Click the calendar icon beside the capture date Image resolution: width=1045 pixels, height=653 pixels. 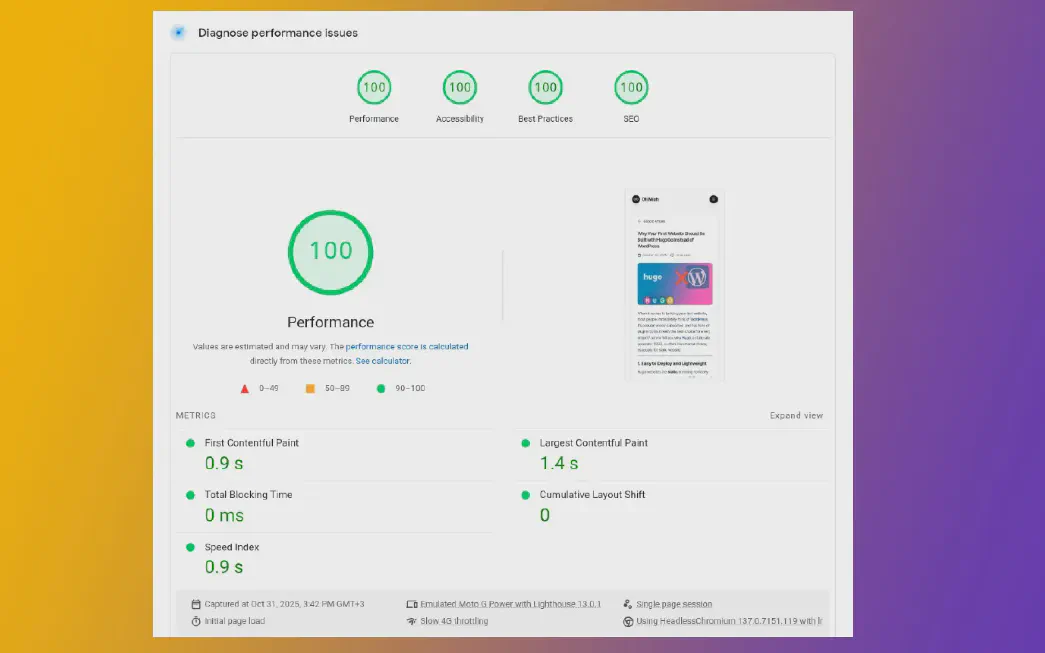tap(196, 604)
